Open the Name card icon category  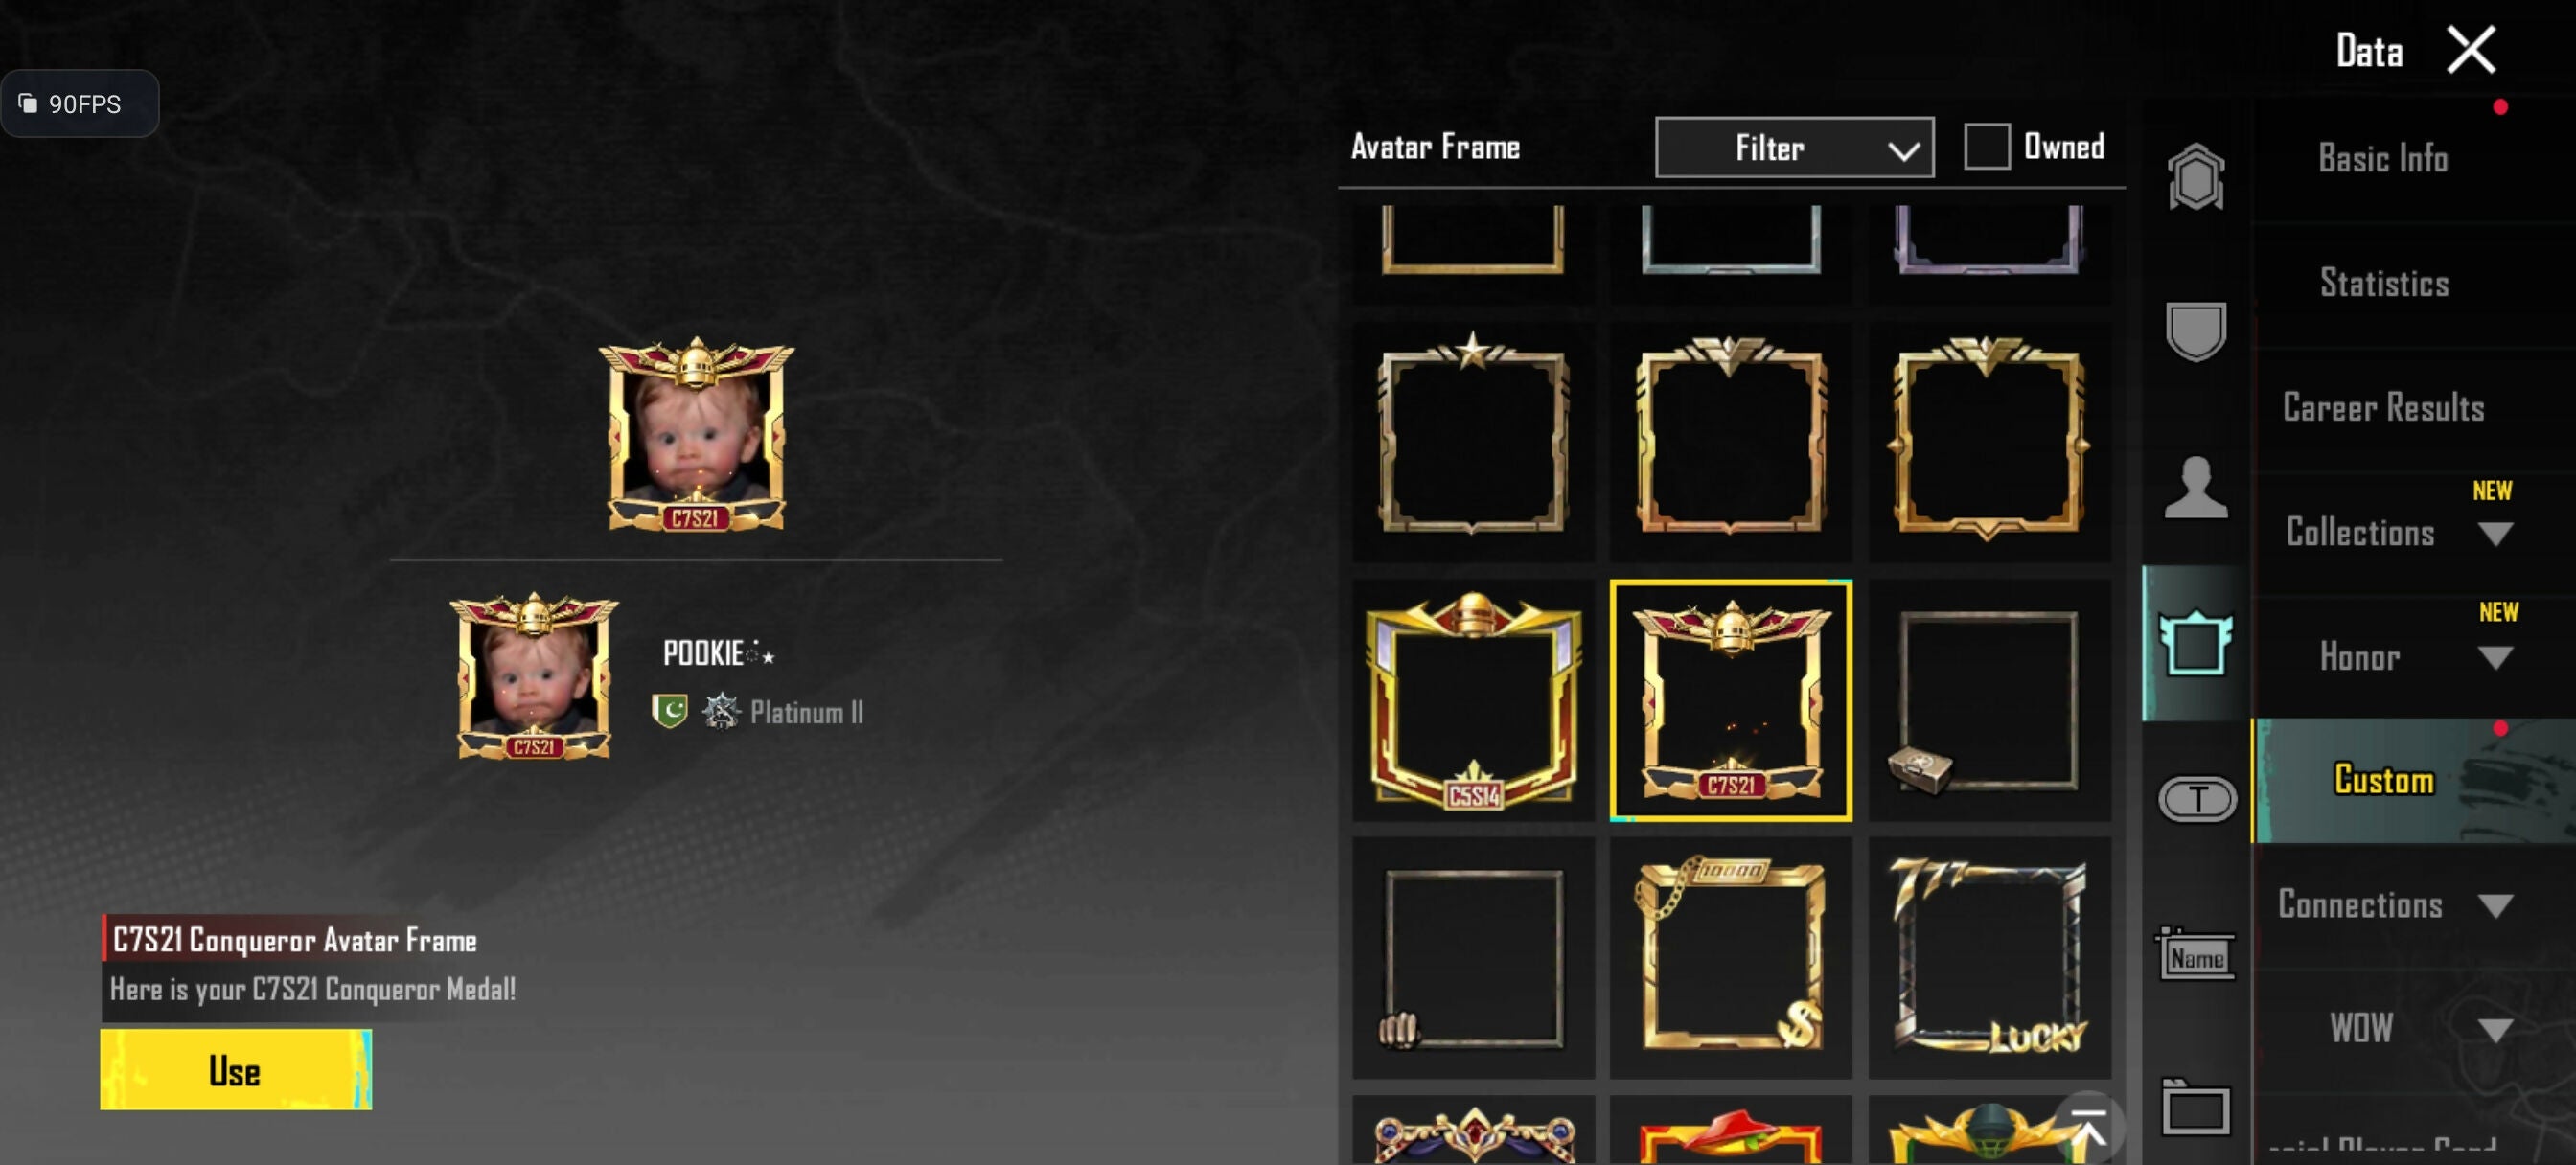[x=2195, y=955]
